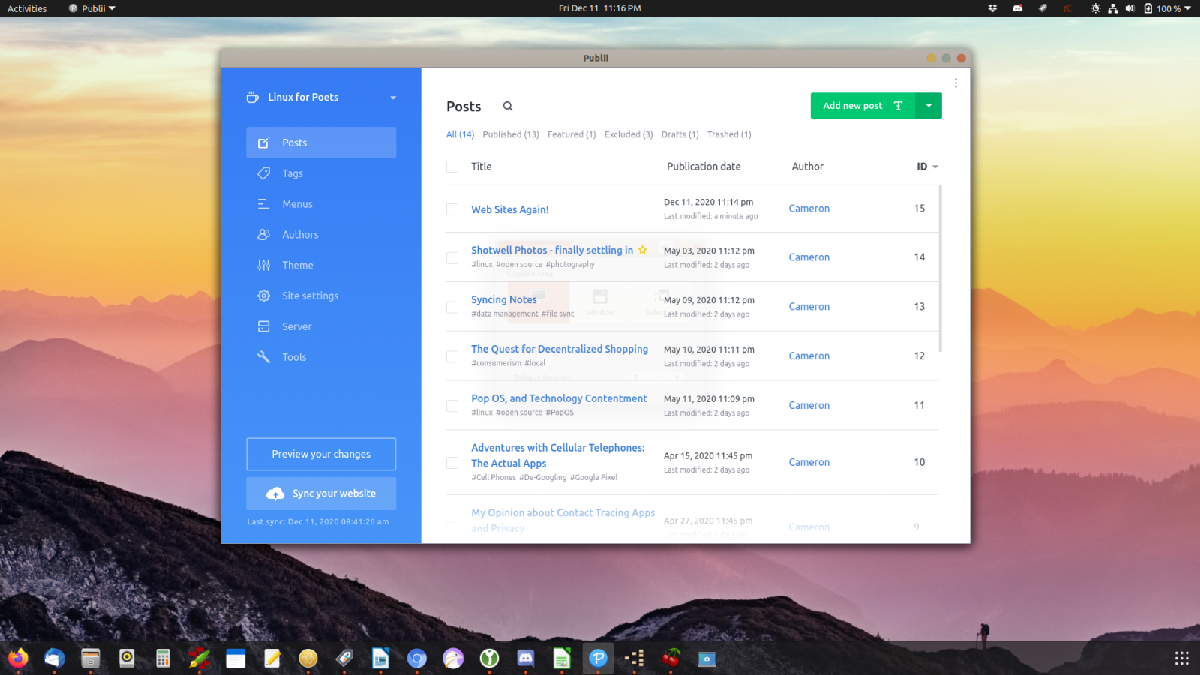This screenshot has height=675, width=1200.
Task: Open Site settings from sidebar
Action: tap(310, 296)
